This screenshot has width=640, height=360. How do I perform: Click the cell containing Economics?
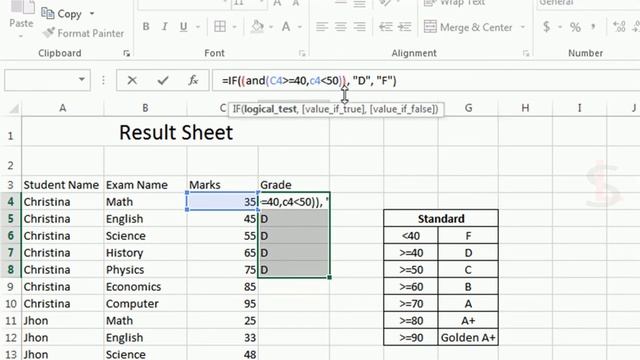click(x=145, y=287)
